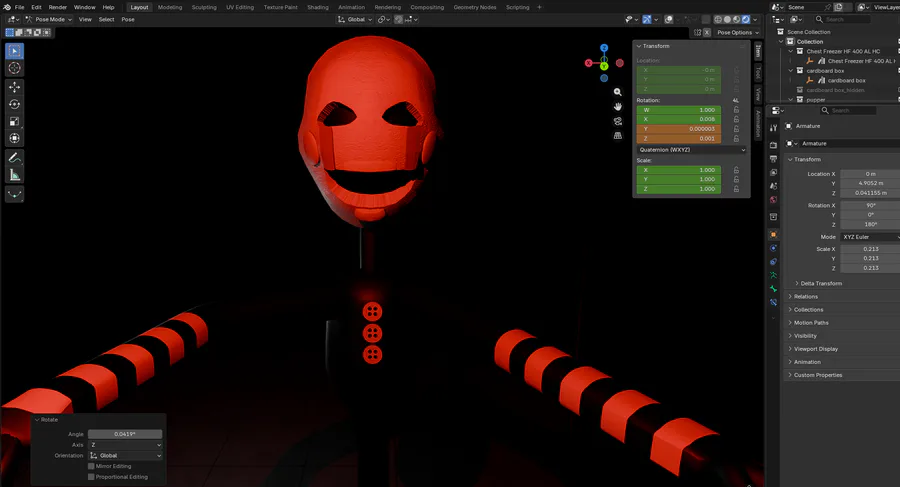The width and height of the screenshot is (900, 487).
Task: Enable the Mirror Editing checkbox
Action: (x=92, y=466)
